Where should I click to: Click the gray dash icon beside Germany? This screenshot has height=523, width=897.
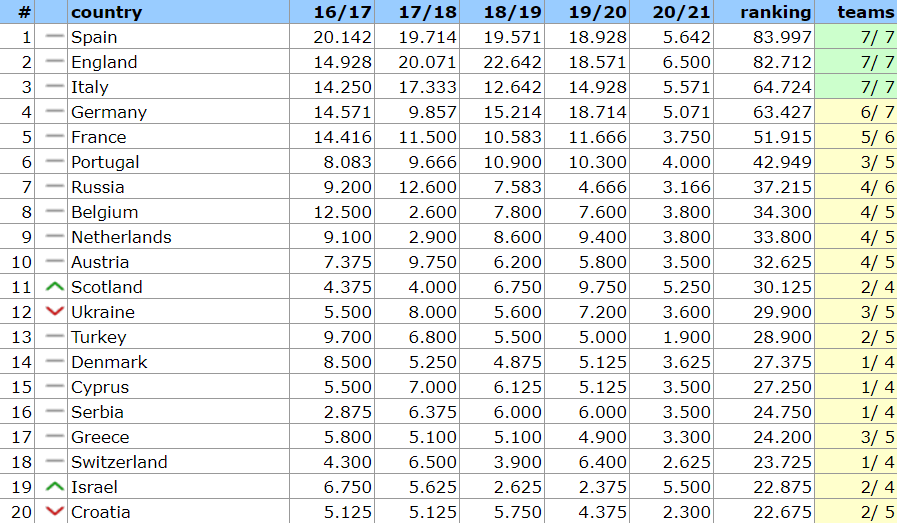(55, 112)
